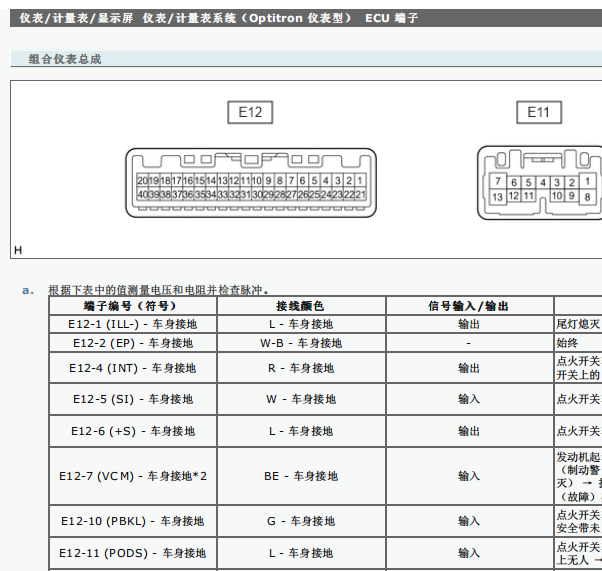The width and height of the screenshot is (602, 571).
Task: Select the 信号输入/输出 column header
Action: pos(470,306)
